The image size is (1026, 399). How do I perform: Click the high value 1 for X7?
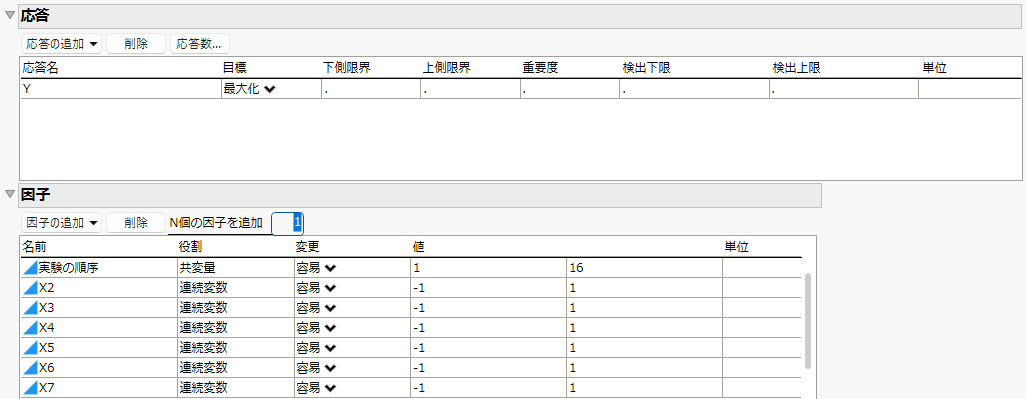coord(644,388)
